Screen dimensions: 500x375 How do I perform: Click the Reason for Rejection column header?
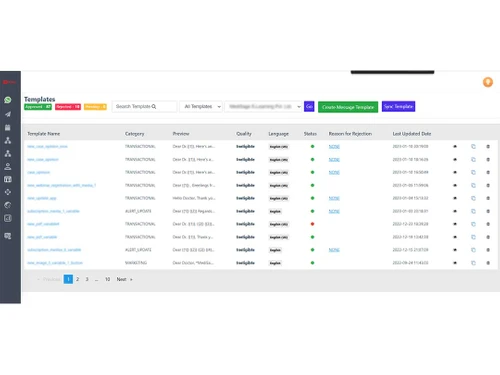click(x=350, y=134)
